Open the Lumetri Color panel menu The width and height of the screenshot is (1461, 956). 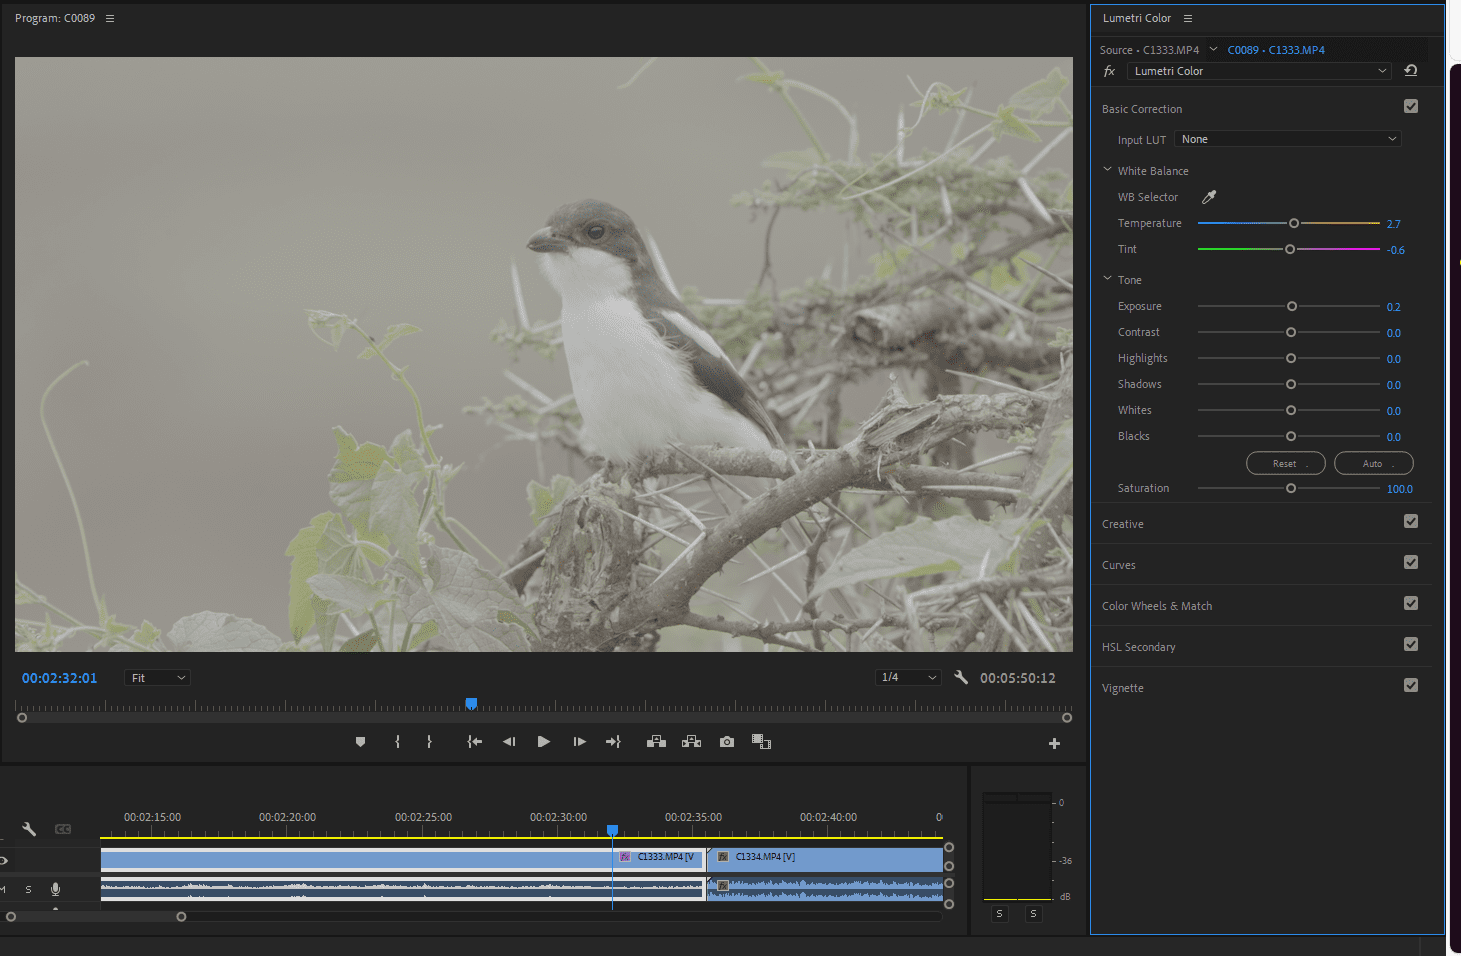[x=1188, y=18]
